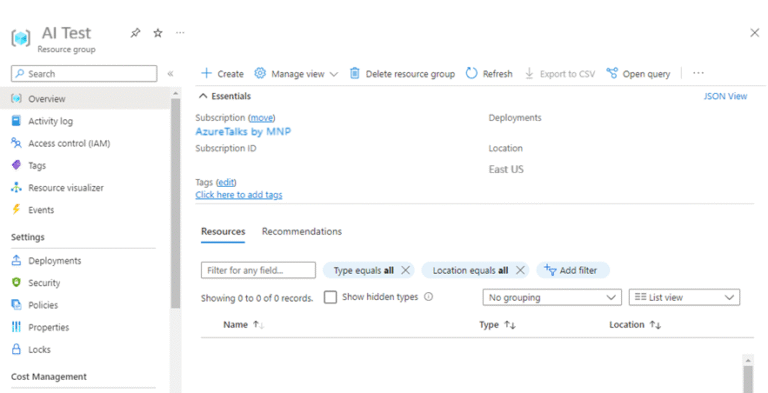The image size is (768, 393).
Task: Switch to the Resources tab
Action: pos(223,232)
